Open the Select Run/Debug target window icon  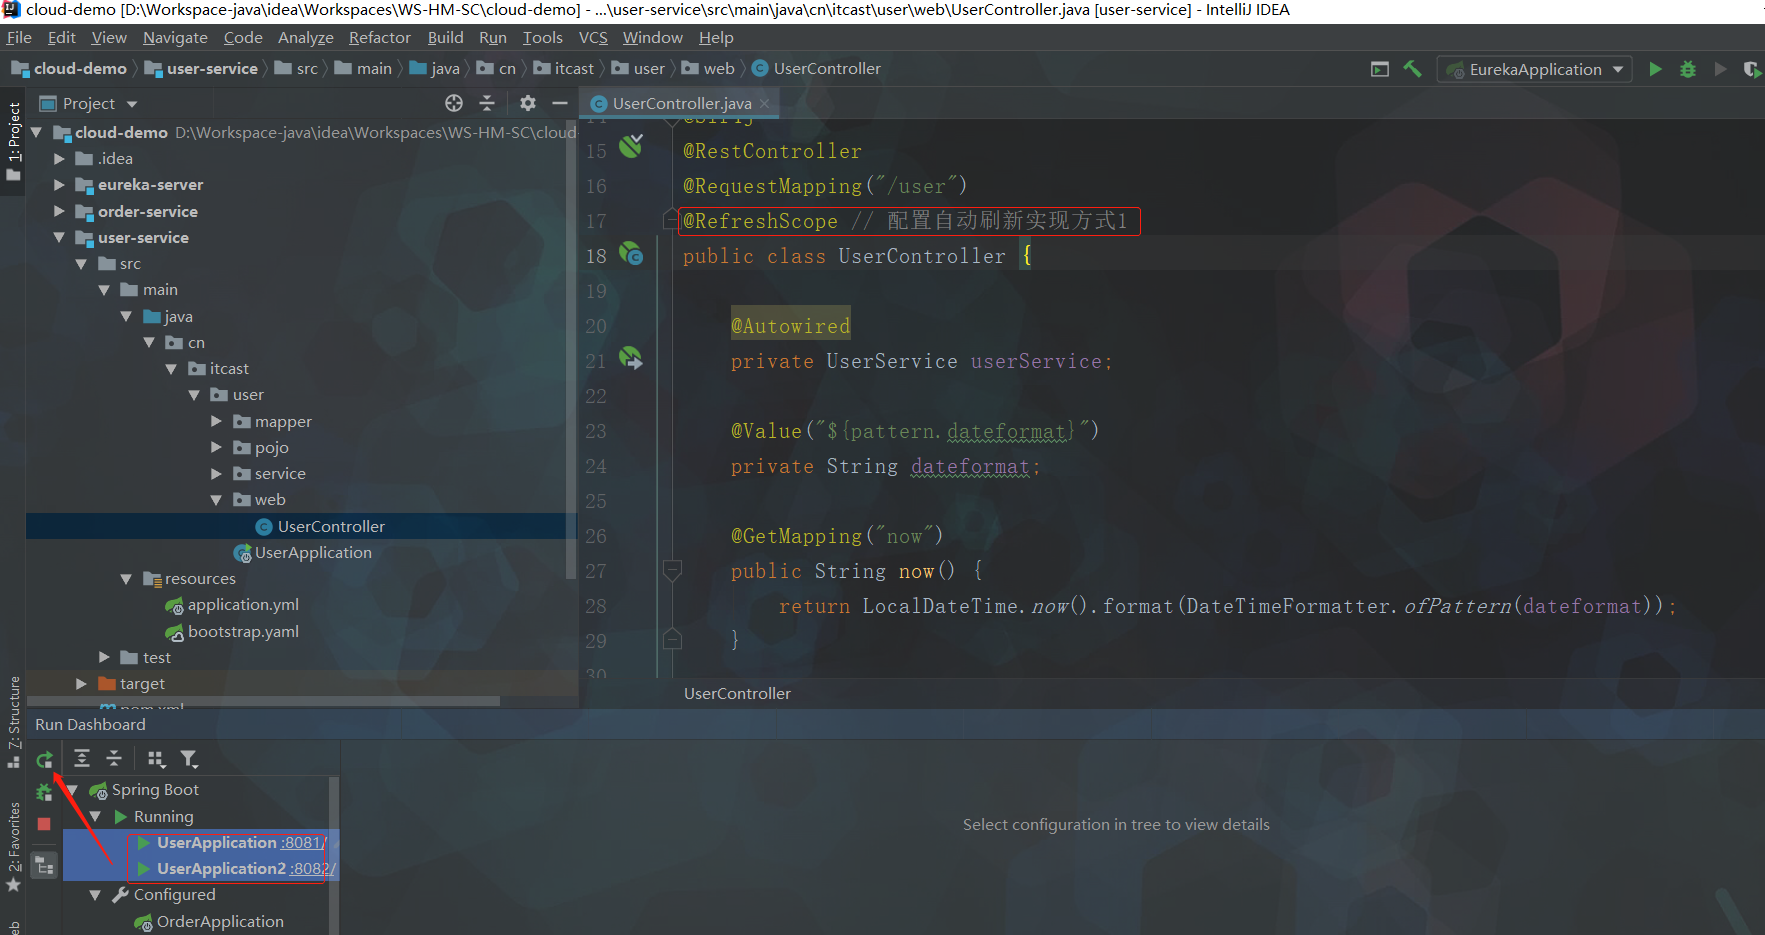tap(1380, 69)
